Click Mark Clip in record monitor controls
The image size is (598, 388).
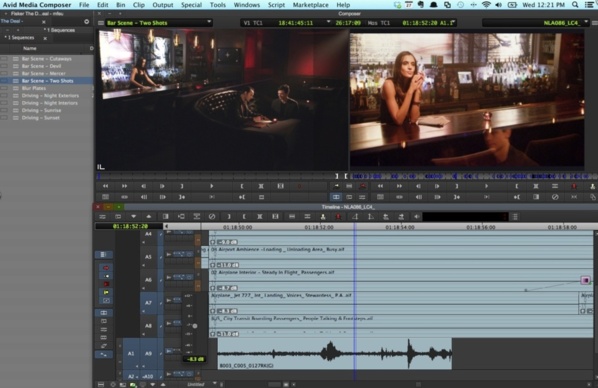(536, 186)
